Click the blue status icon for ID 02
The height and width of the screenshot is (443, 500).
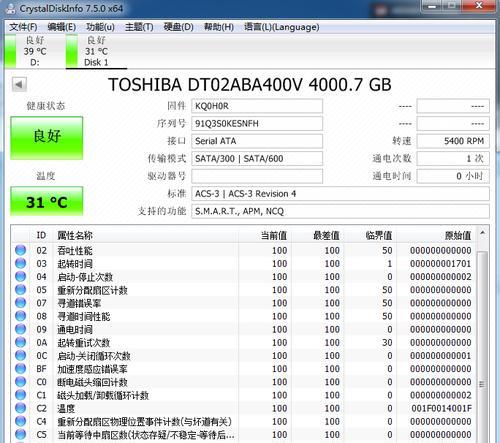point(21,250)
